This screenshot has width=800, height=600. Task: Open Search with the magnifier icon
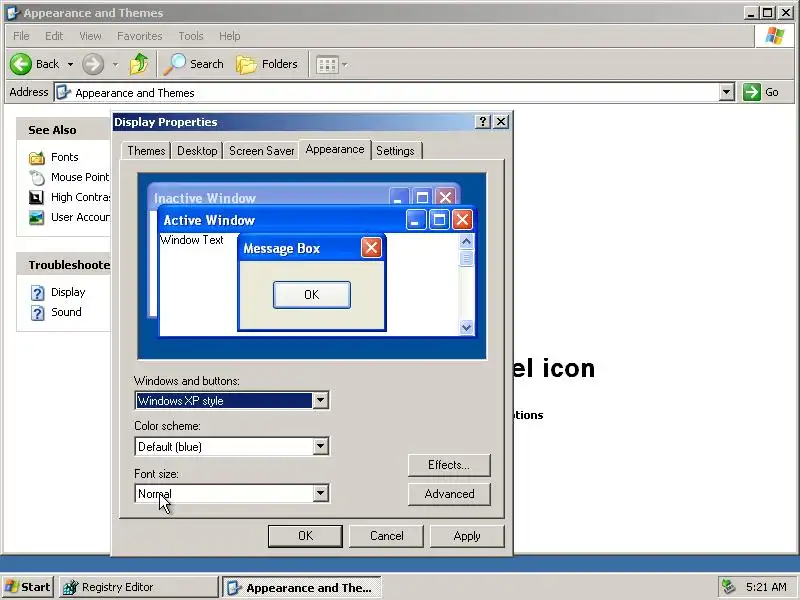pos(174,64)
